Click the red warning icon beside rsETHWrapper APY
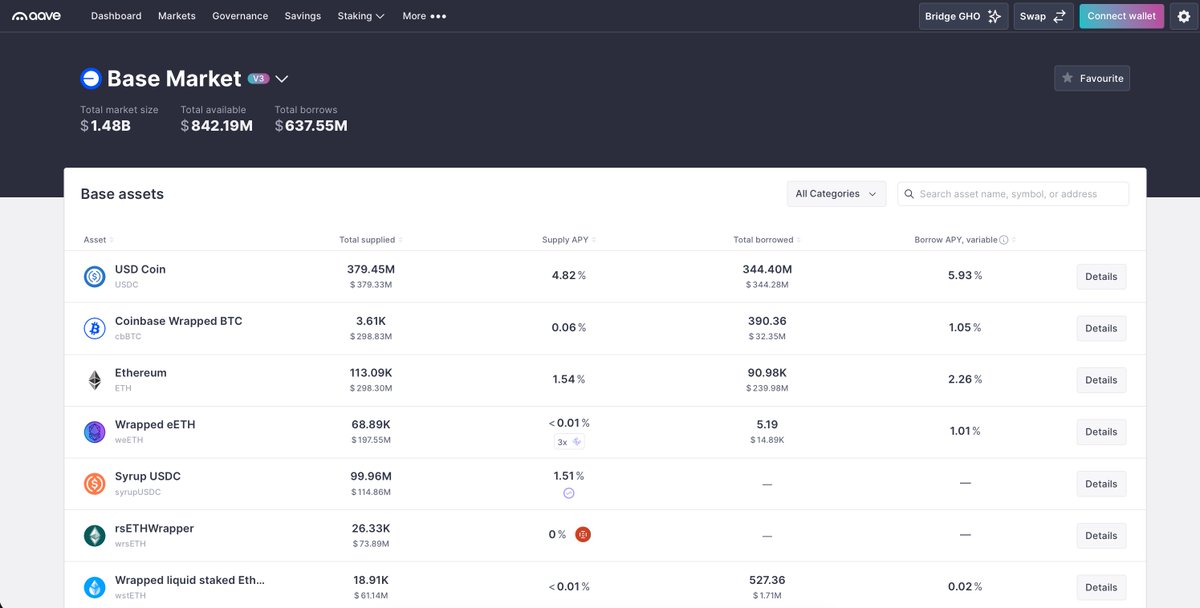 pos(583,535)
